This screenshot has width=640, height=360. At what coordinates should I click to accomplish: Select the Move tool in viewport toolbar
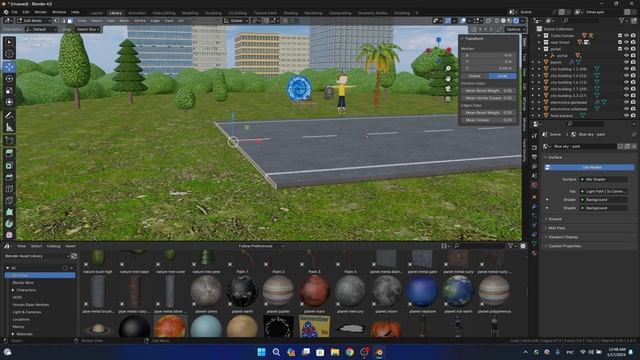click(9, 67)
